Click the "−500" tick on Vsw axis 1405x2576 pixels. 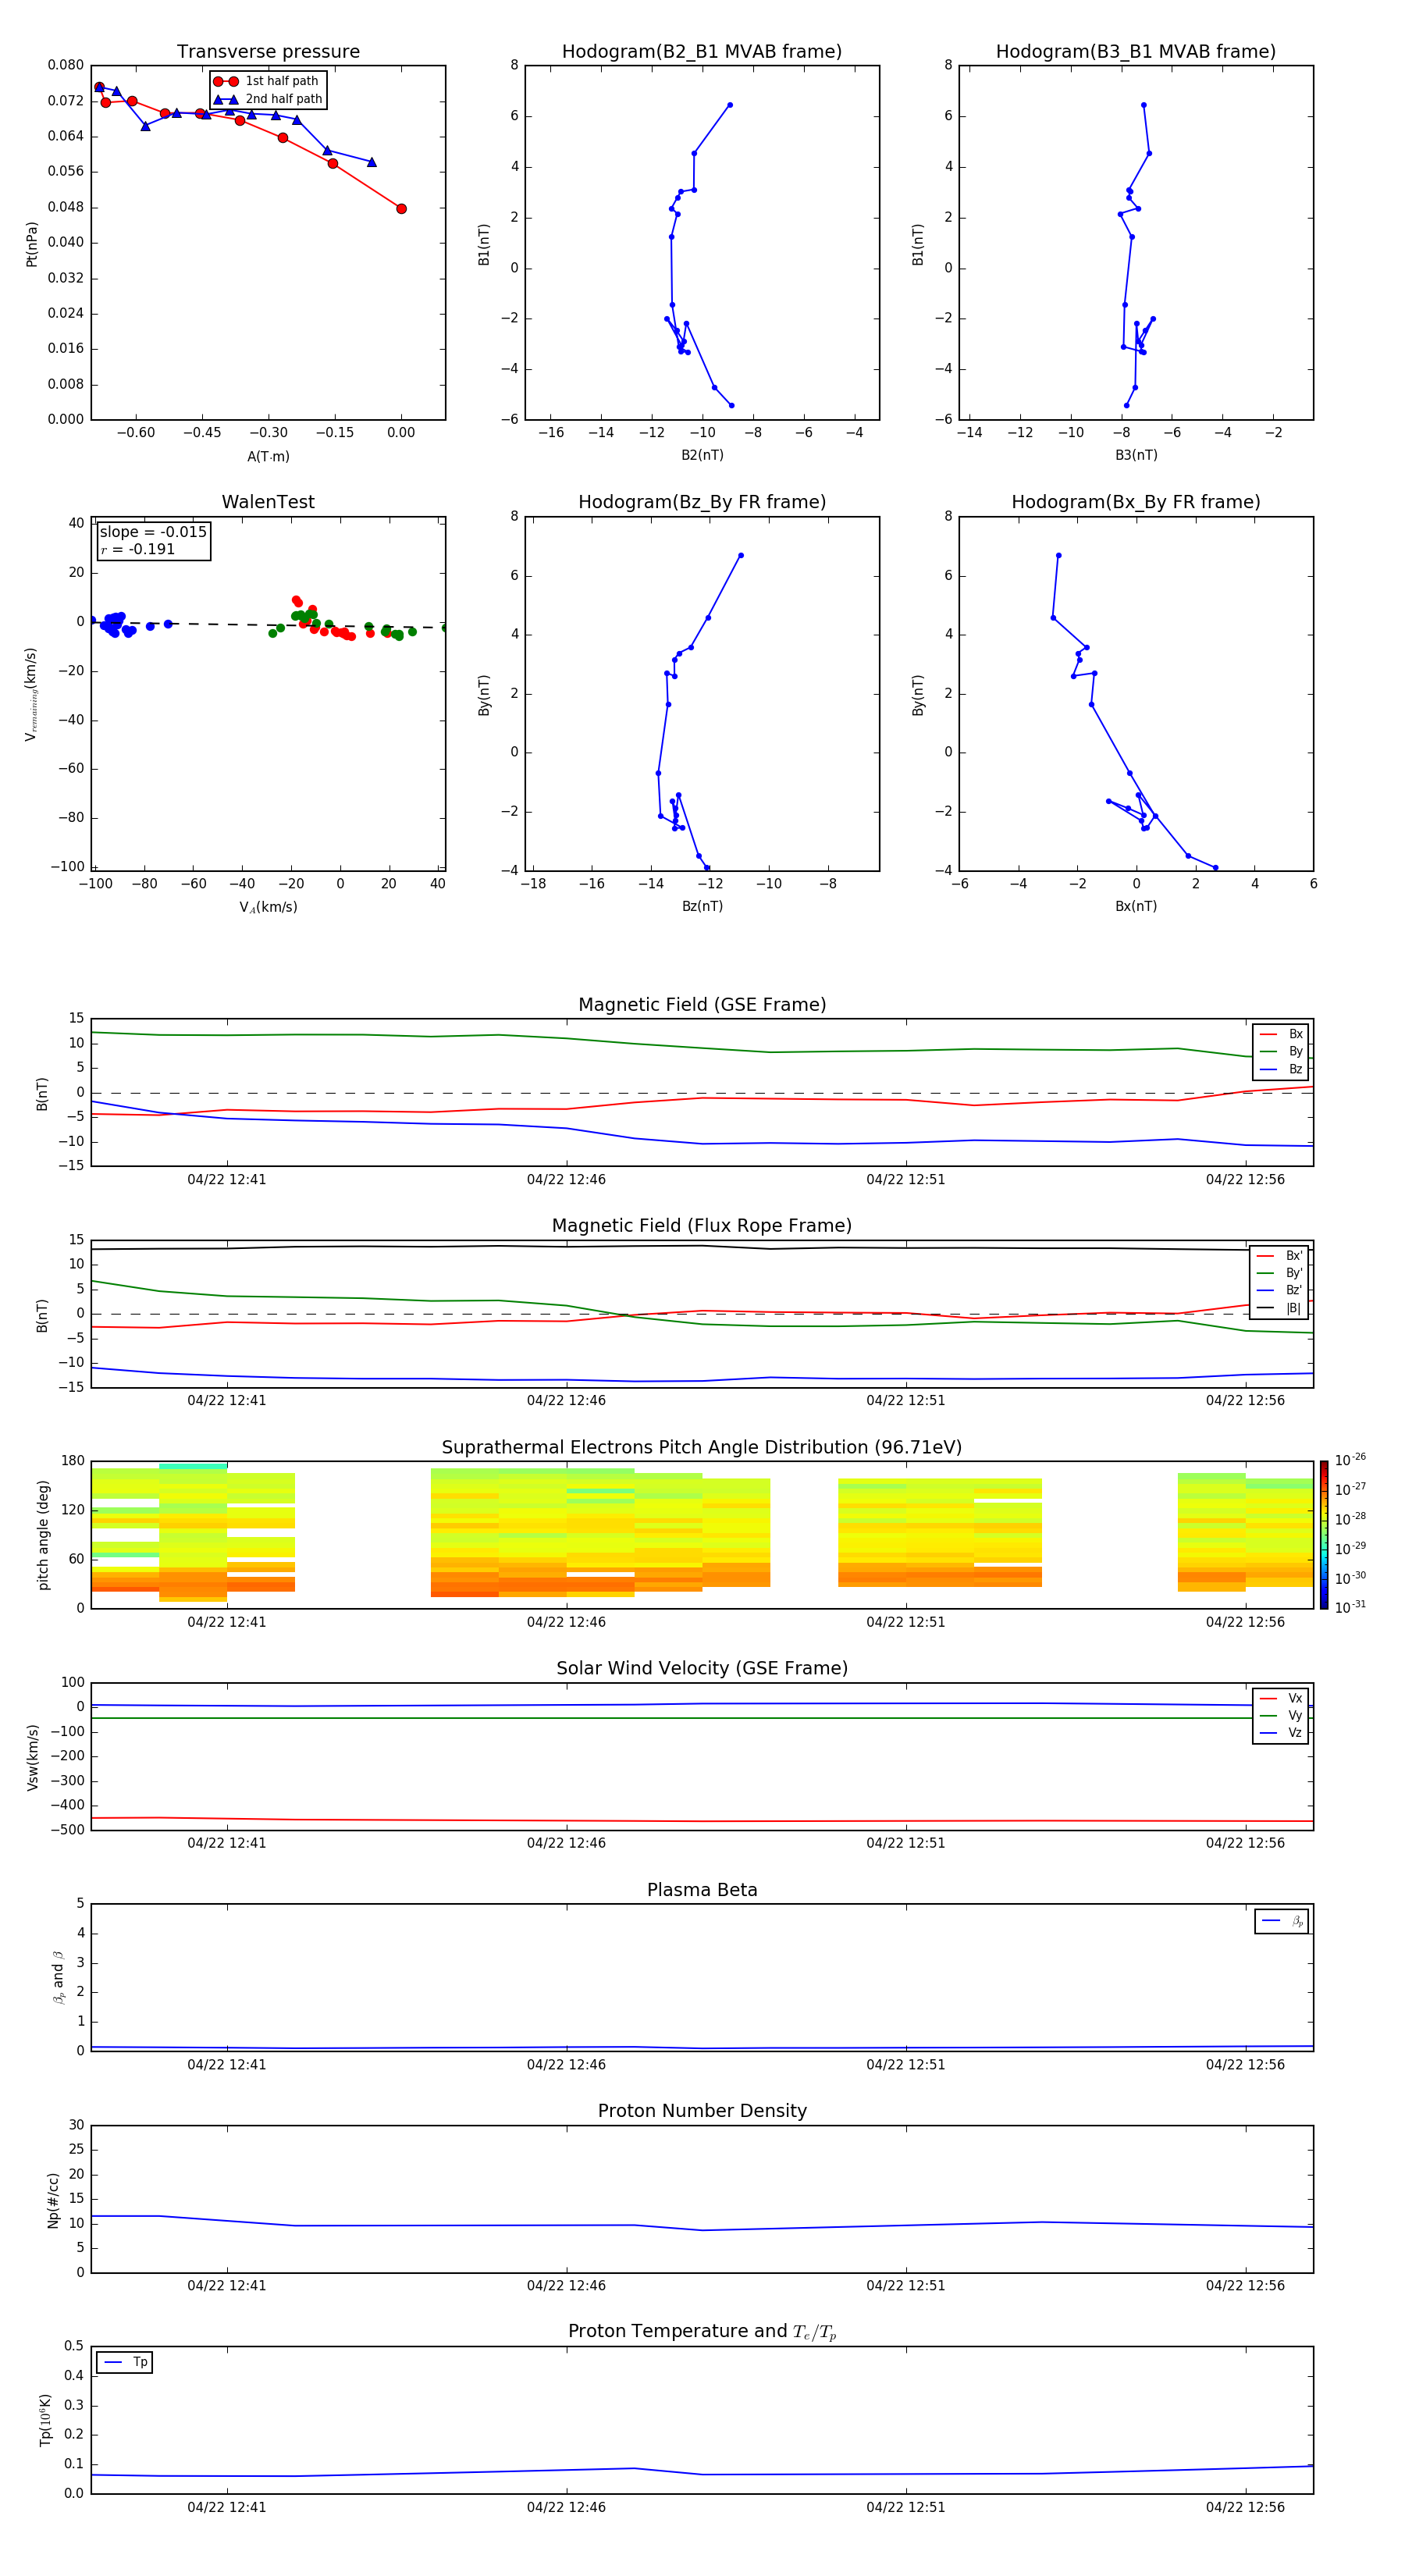tap(67, 1830)
